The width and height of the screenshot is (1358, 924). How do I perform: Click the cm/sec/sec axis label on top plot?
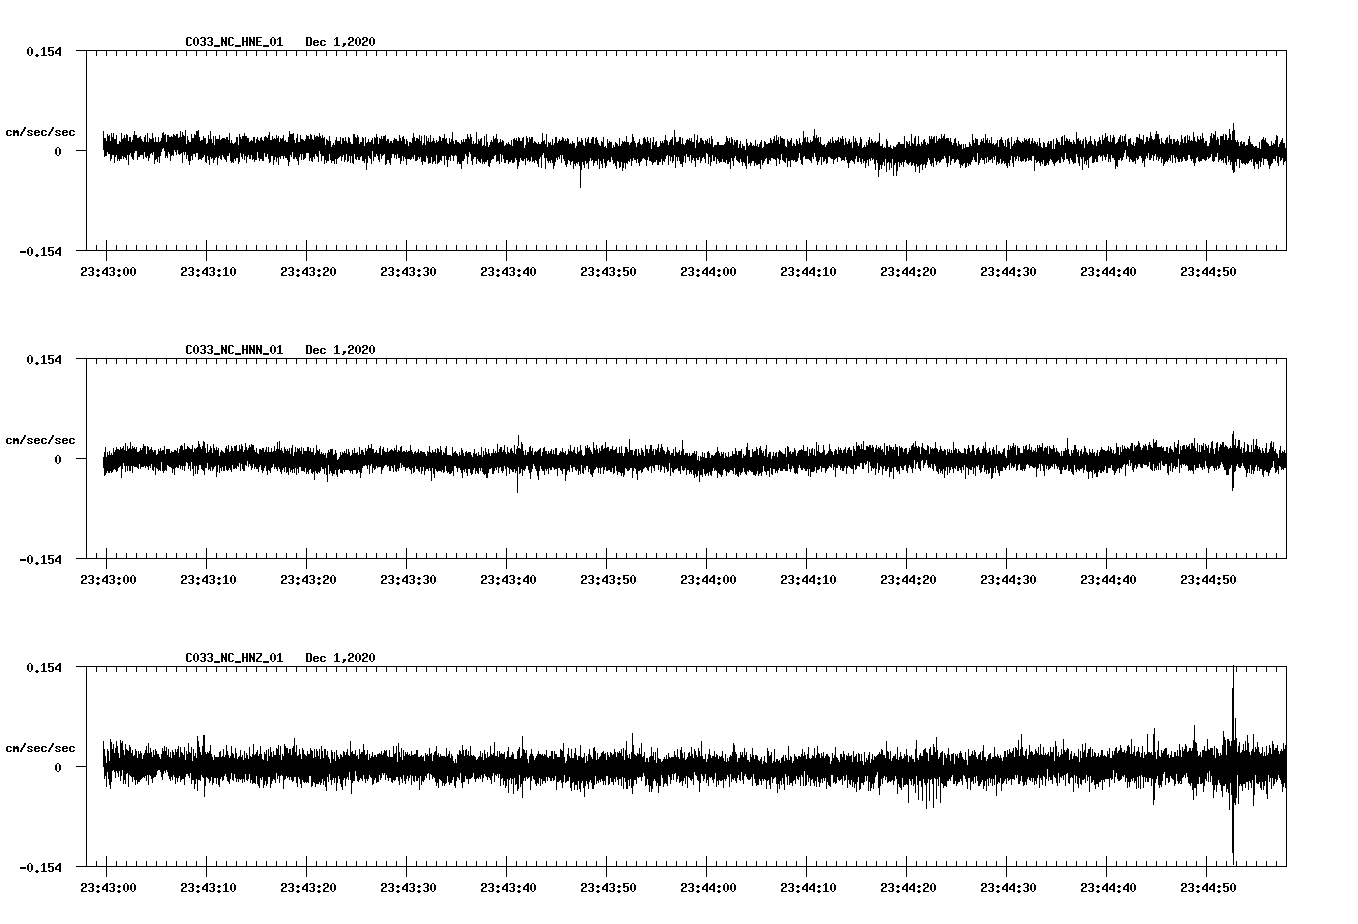(41, 131)
